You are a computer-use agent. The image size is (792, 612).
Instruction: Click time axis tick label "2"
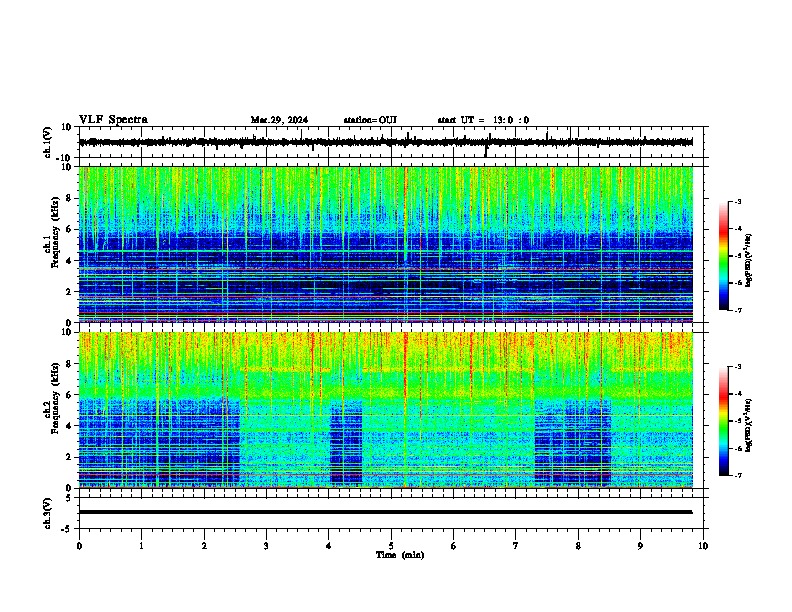tap(204, 546)
